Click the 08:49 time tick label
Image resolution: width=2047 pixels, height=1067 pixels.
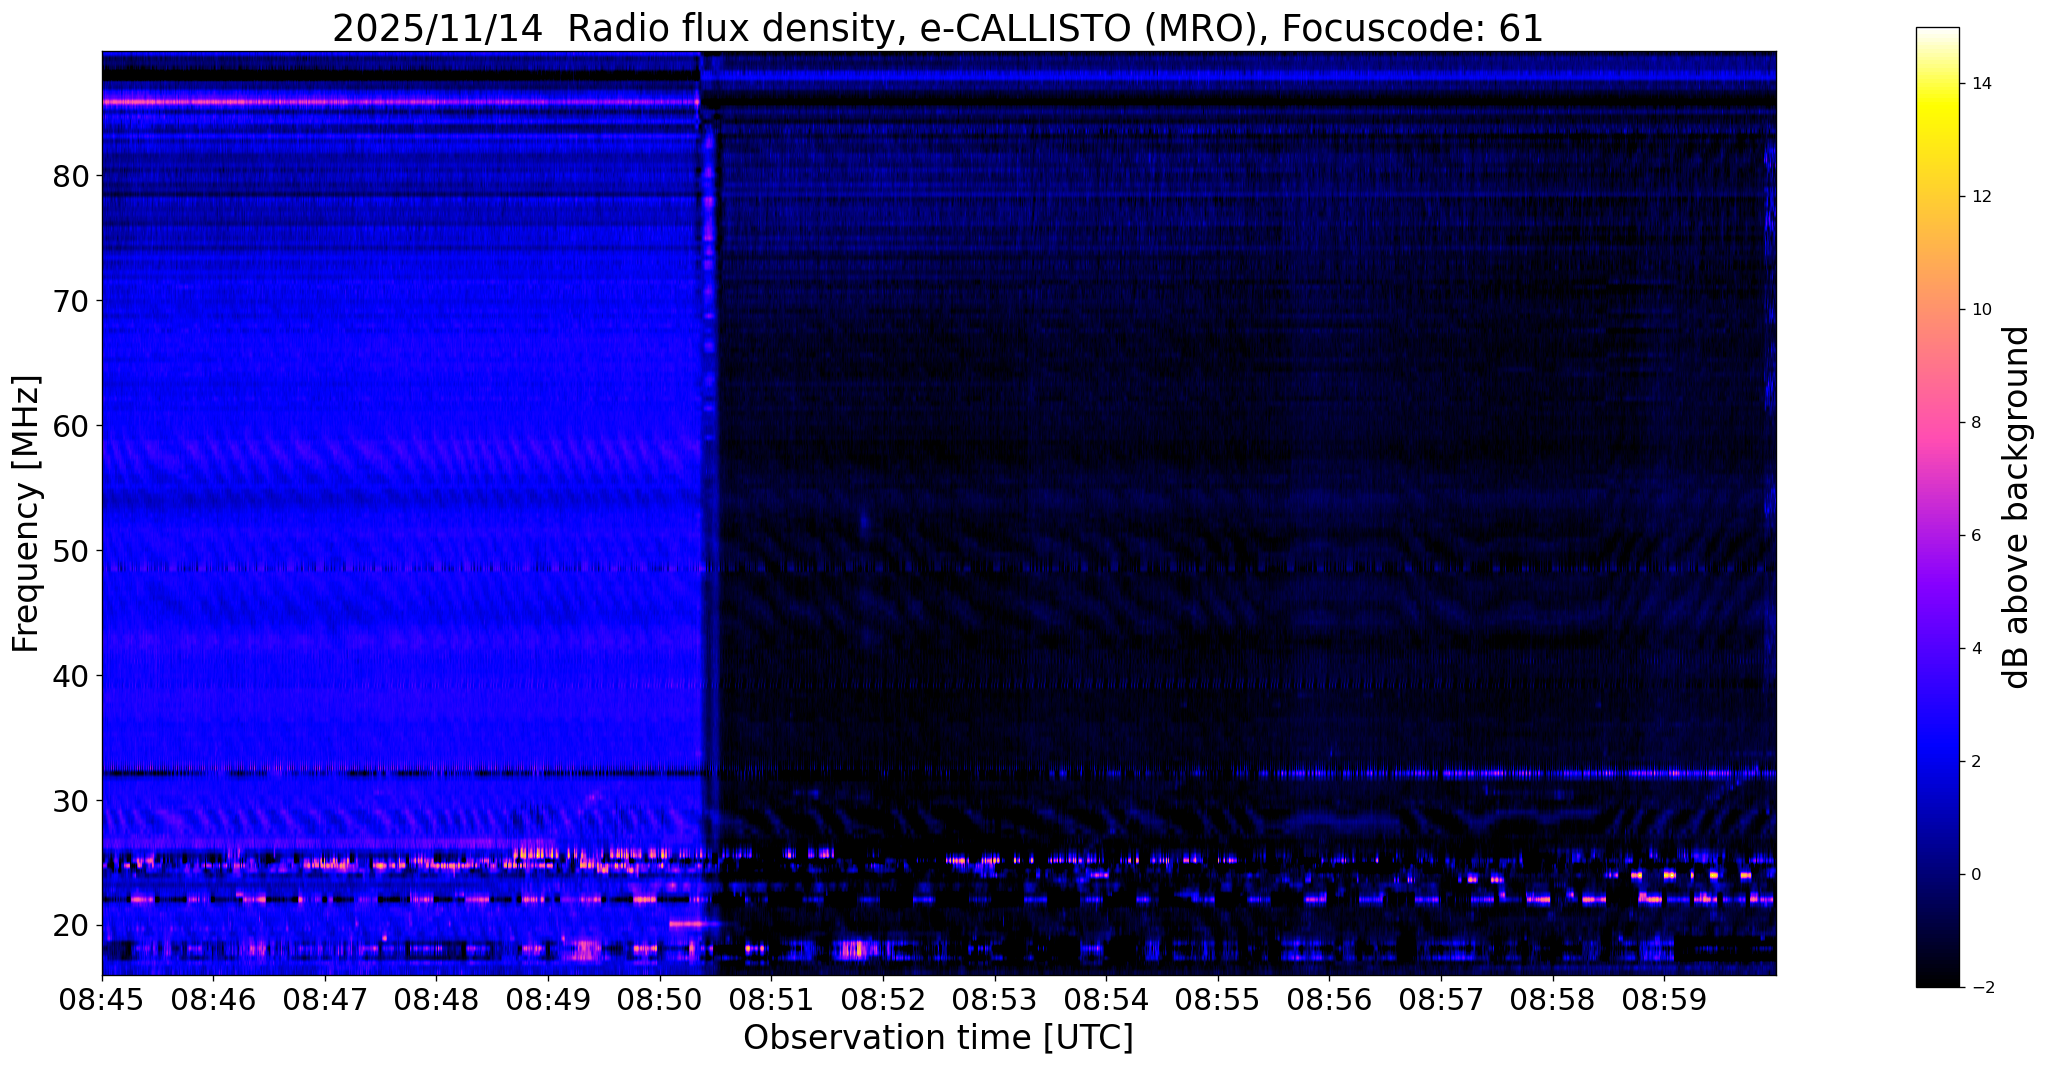(548, 999)
